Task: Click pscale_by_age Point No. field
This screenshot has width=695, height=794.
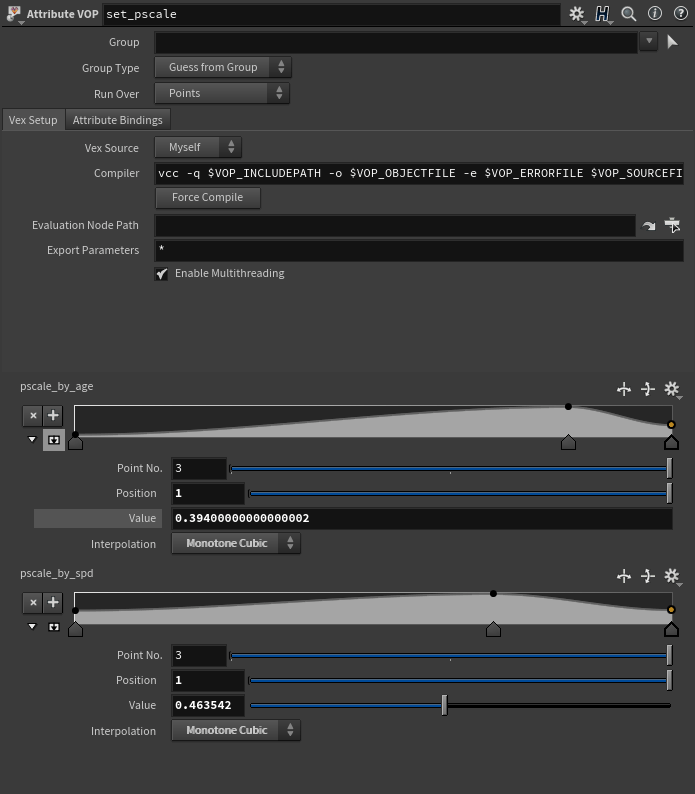Action: tap(199, 468)
